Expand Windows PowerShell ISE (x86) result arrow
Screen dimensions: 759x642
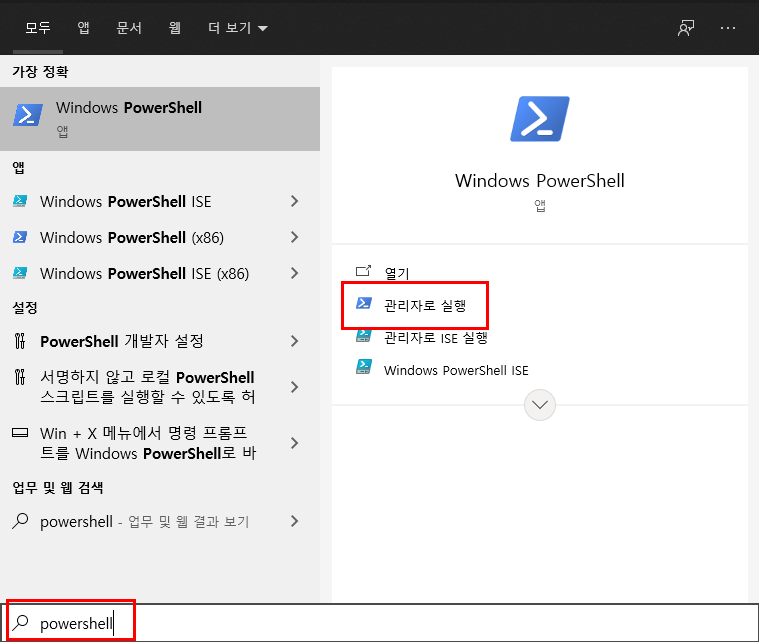294,273
